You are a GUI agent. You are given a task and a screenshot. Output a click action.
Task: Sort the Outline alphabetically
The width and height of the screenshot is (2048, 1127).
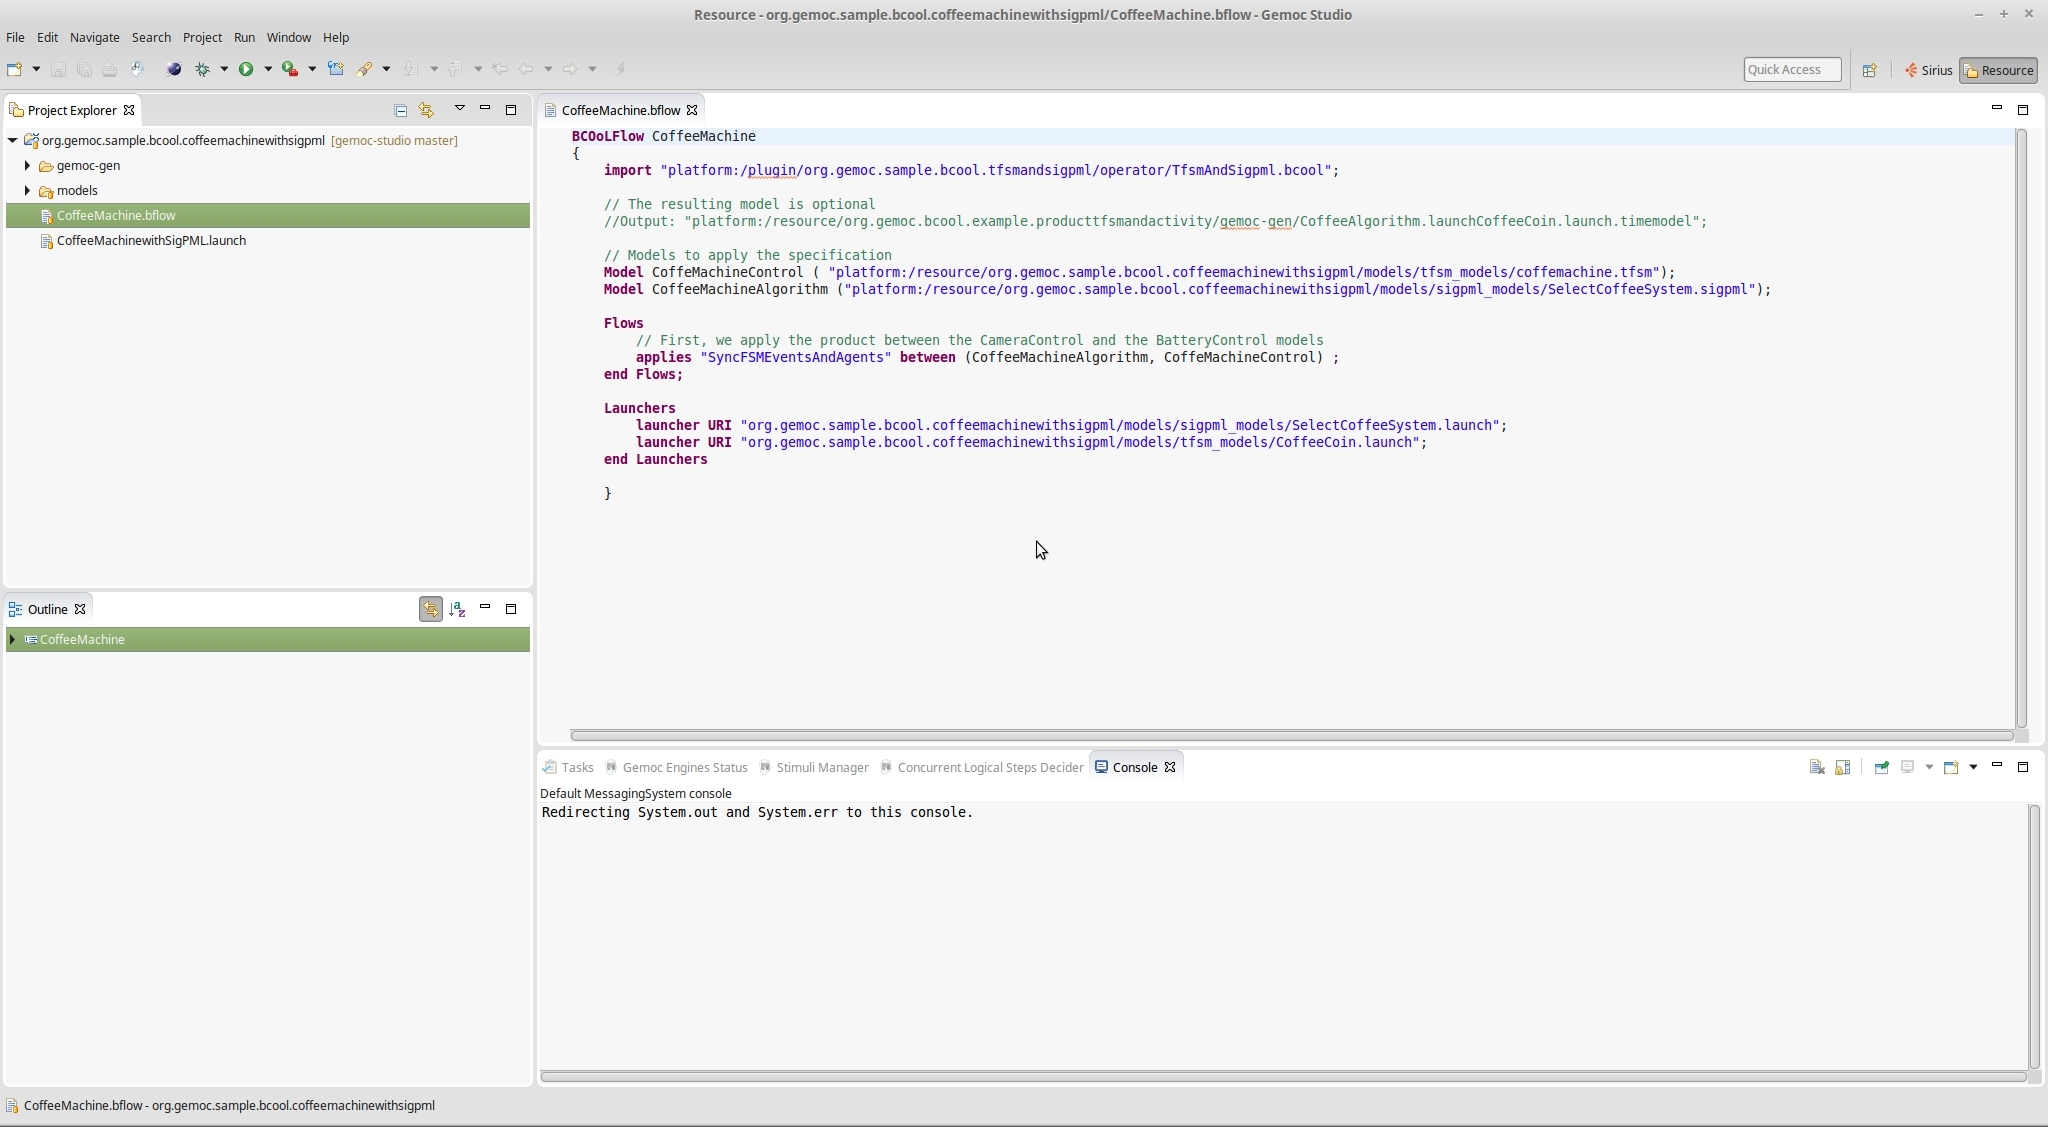click(x=457, y=609)
